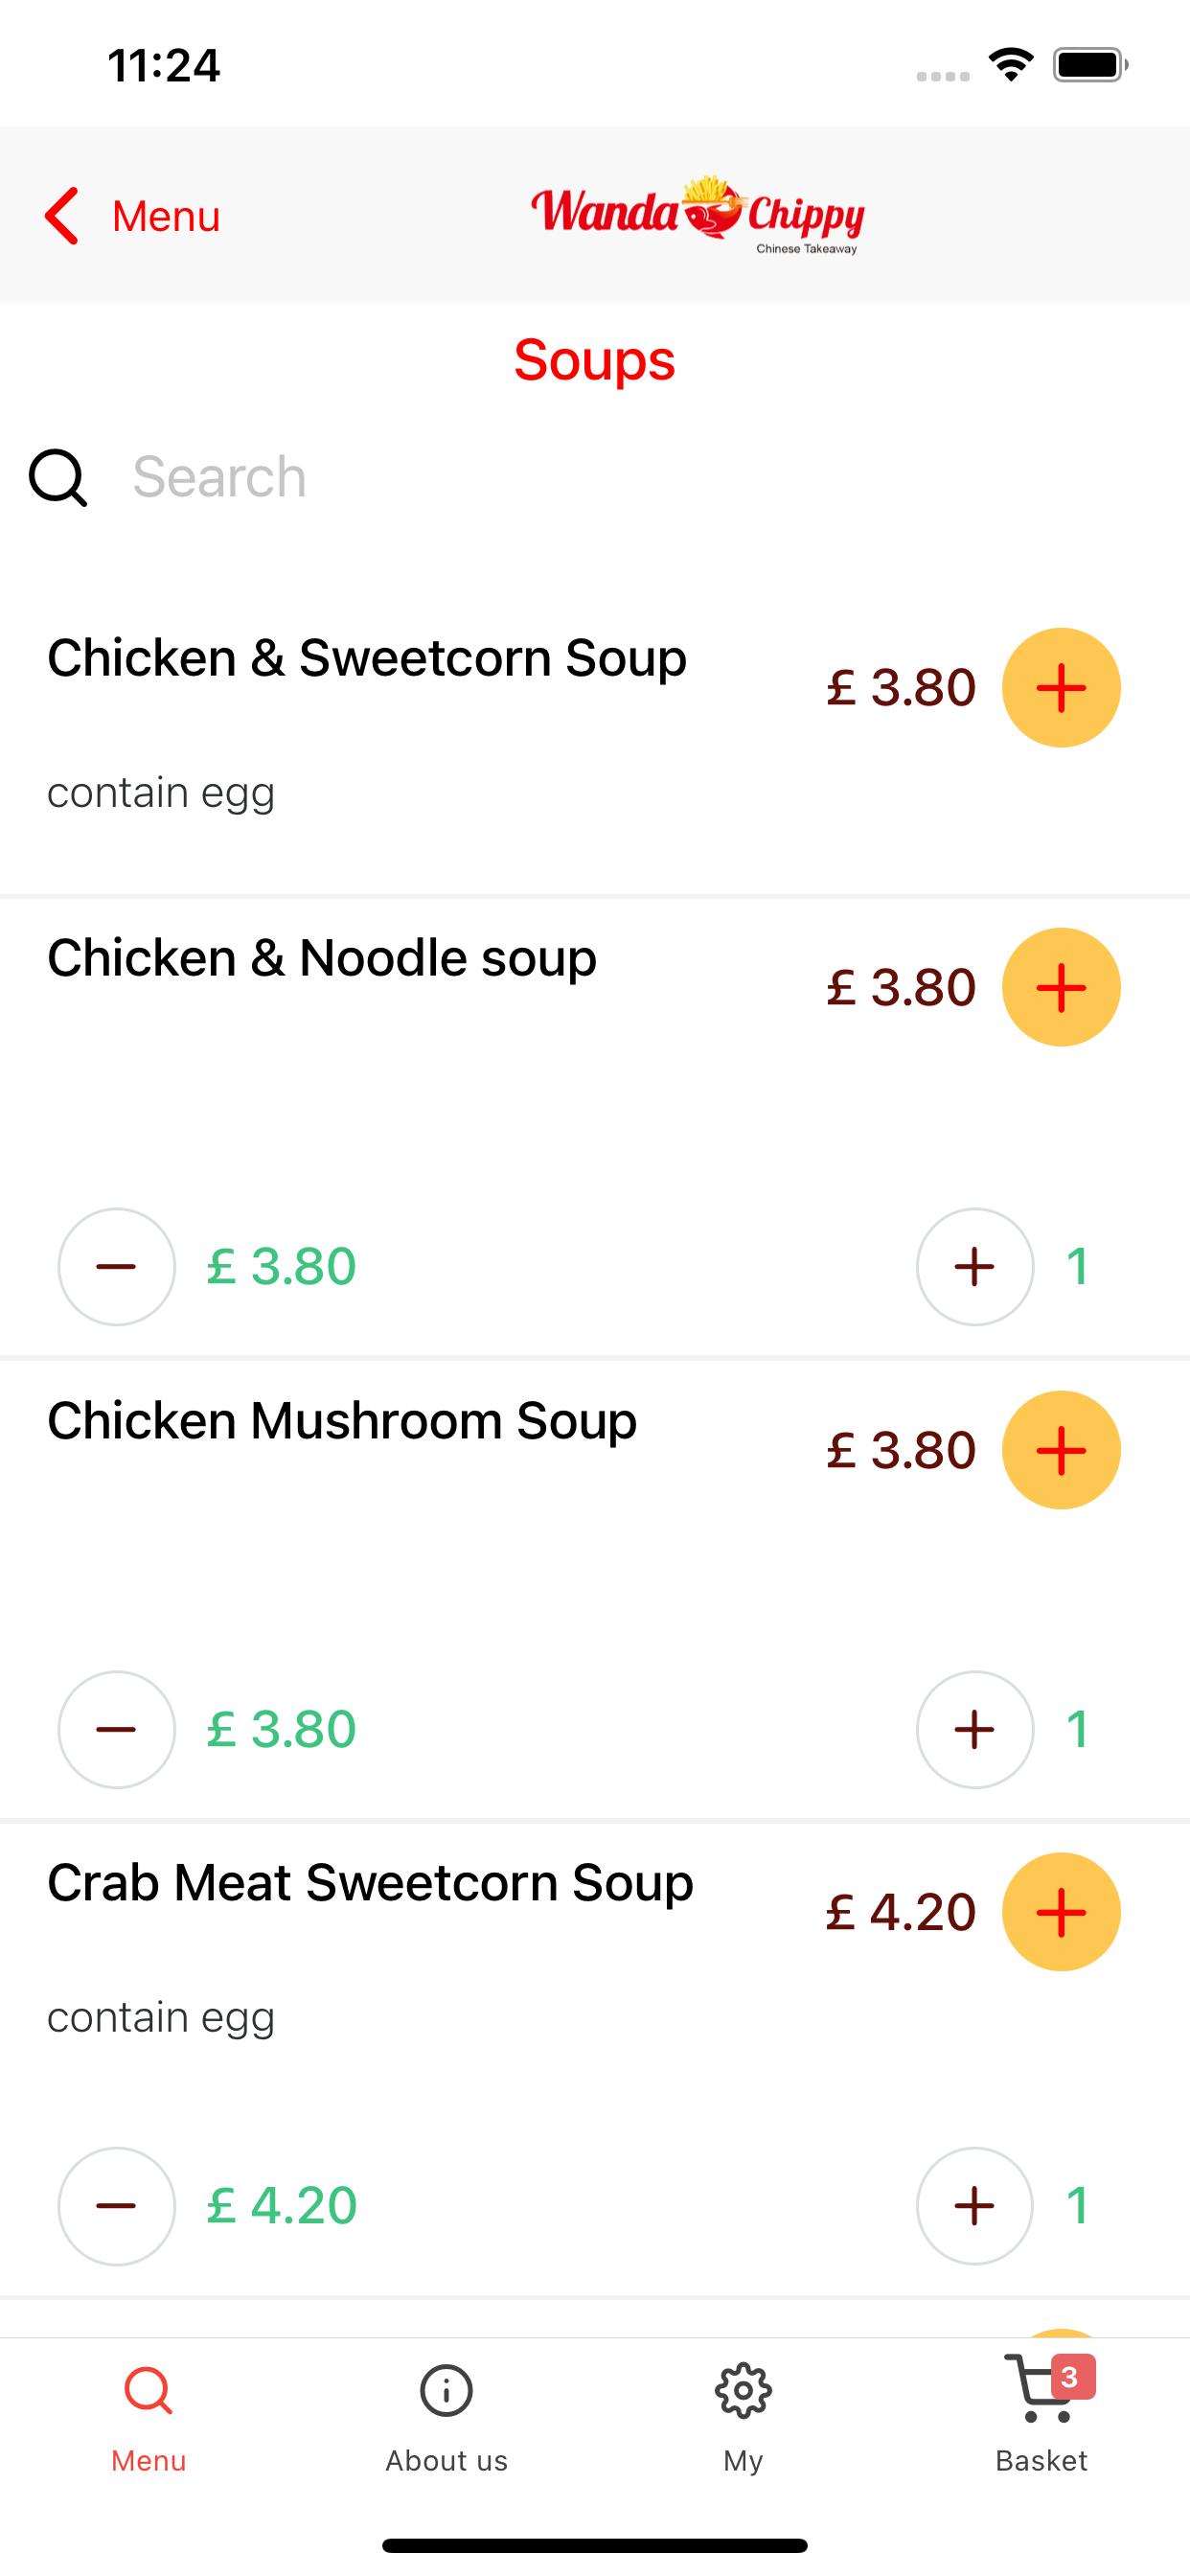Tap the search magnifier icon

(58, 477)
